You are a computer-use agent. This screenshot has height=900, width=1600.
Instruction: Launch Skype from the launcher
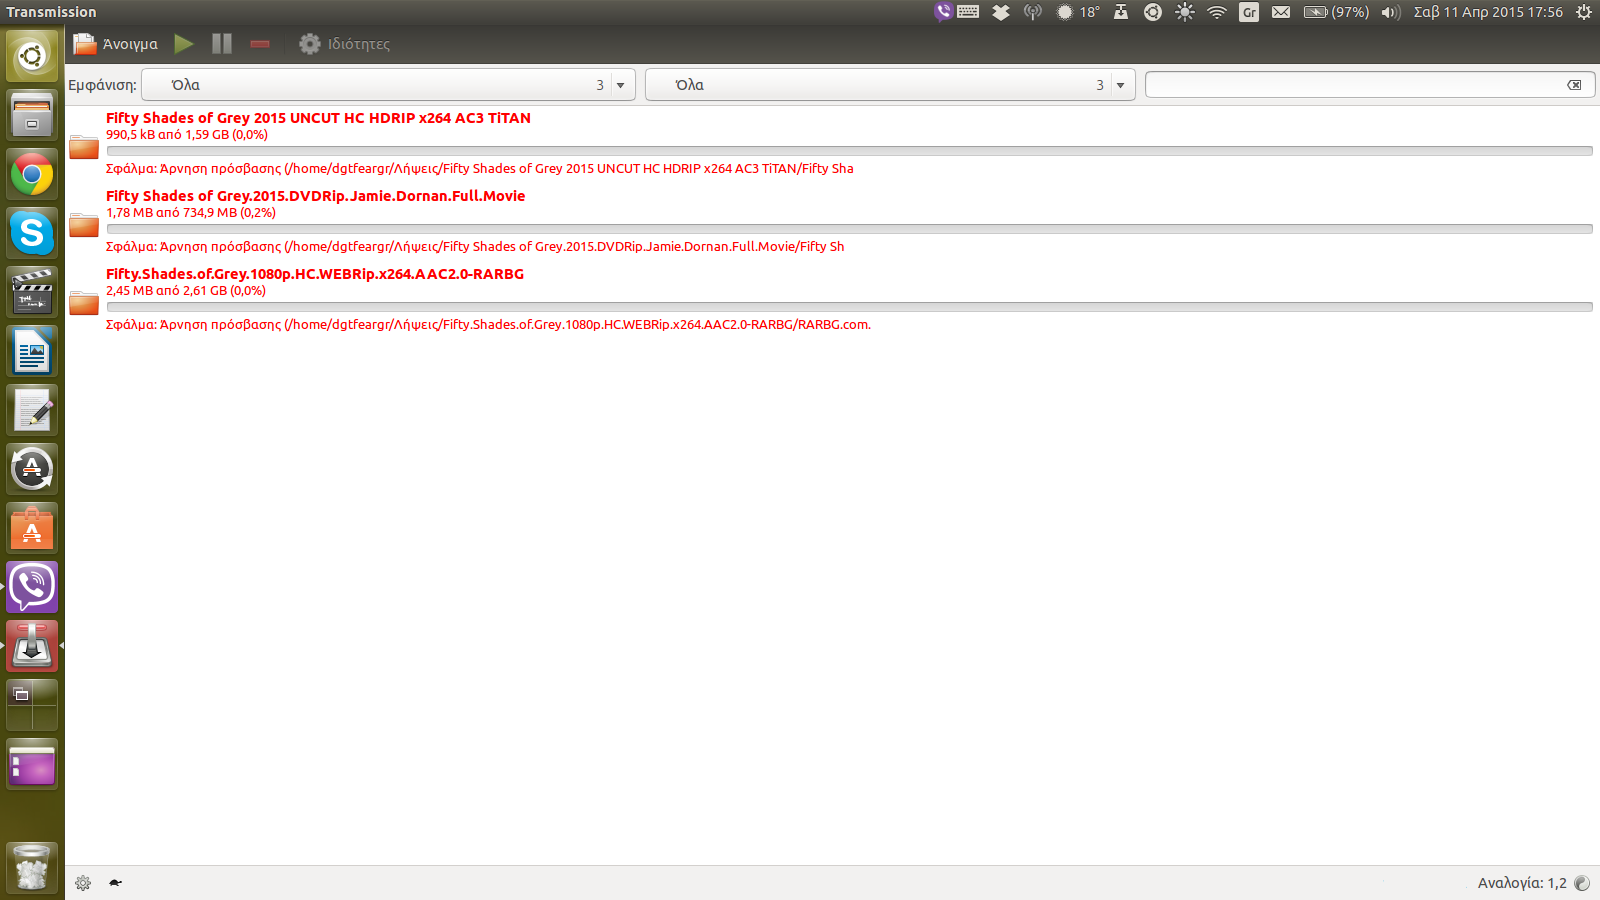click(x=32, y=233)
